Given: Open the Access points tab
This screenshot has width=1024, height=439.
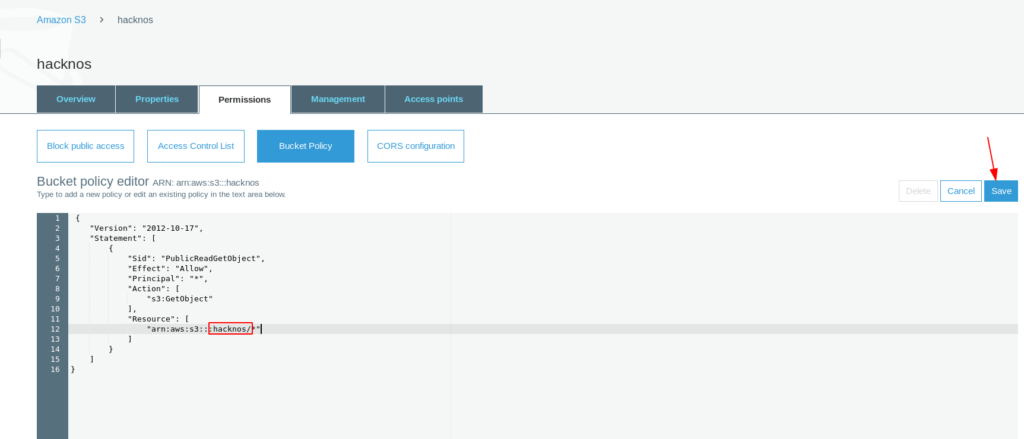Looking at the screenshot, I should point(433,100).
